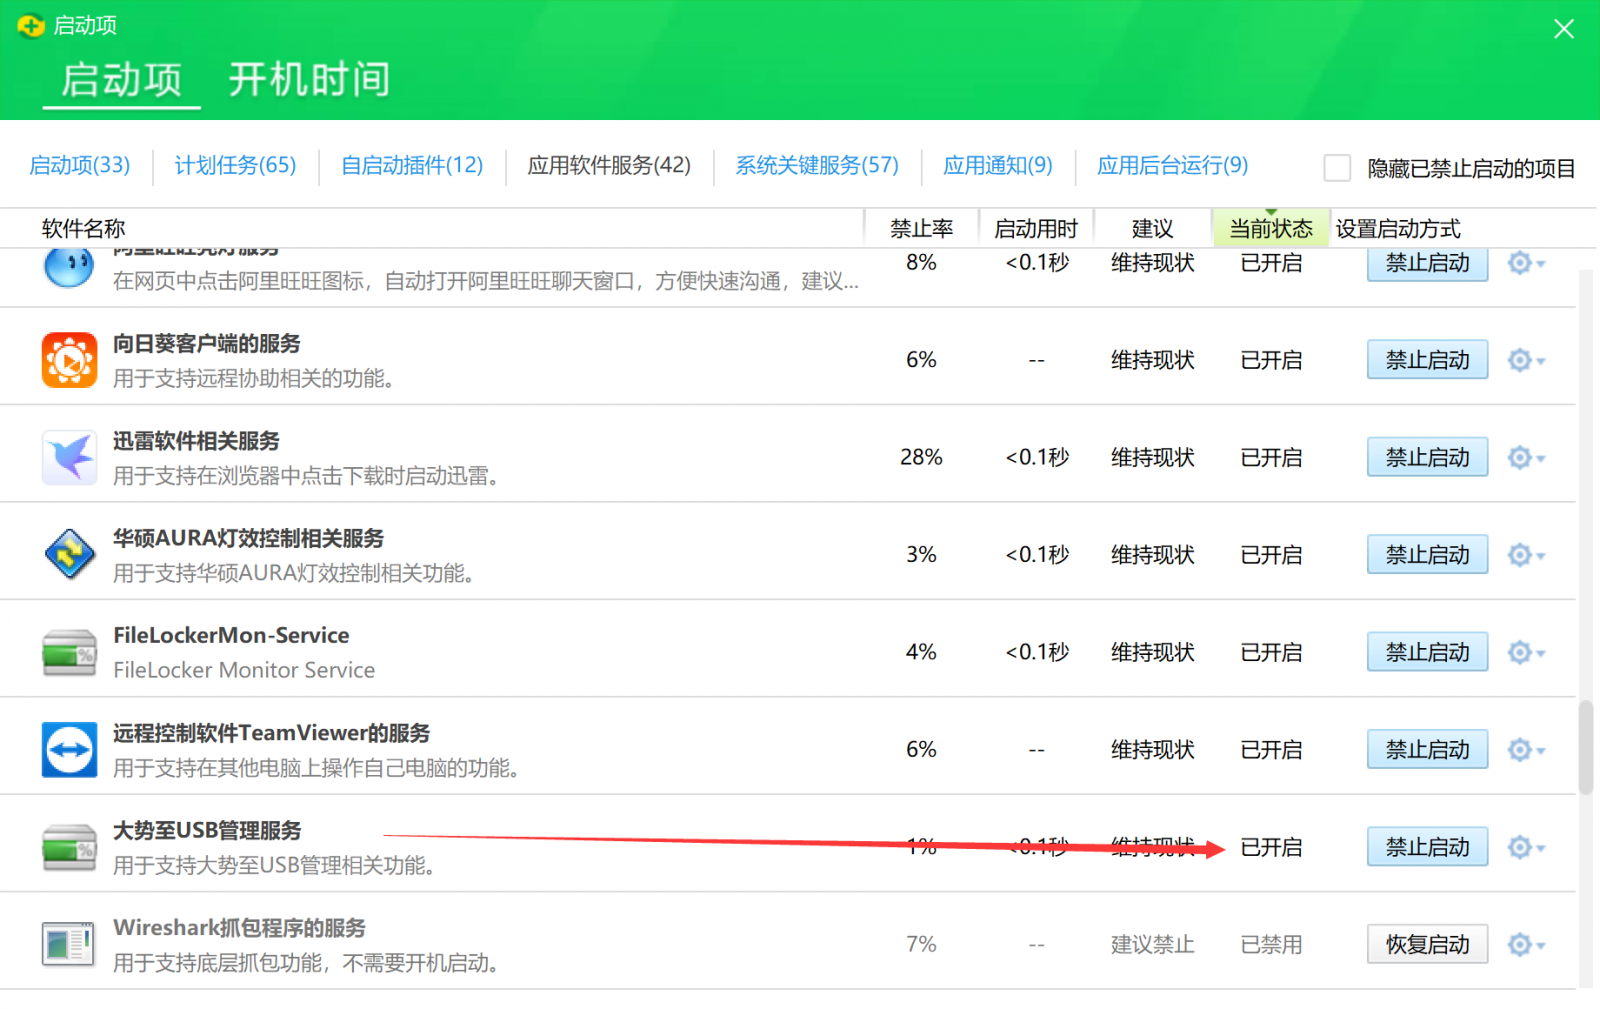Select the 应用软件服务(42) tab
1600x1009 pixels.
[x=610, y=165]
